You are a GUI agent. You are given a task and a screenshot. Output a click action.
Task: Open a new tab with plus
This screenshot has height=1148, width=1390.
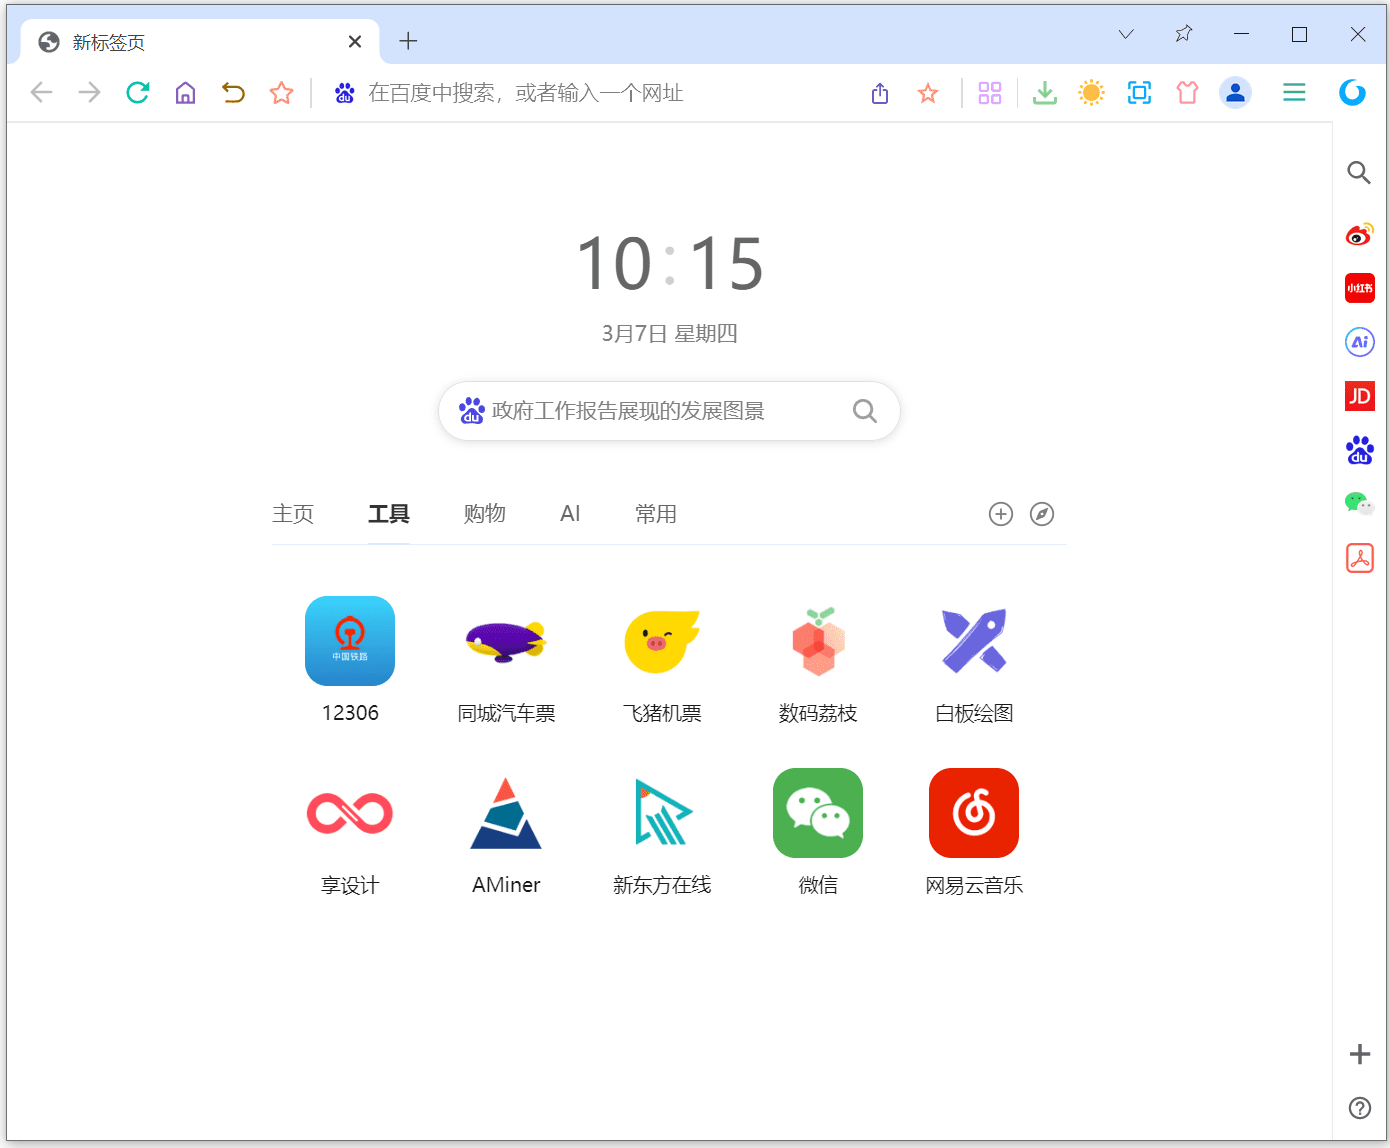tap(408, 41)
